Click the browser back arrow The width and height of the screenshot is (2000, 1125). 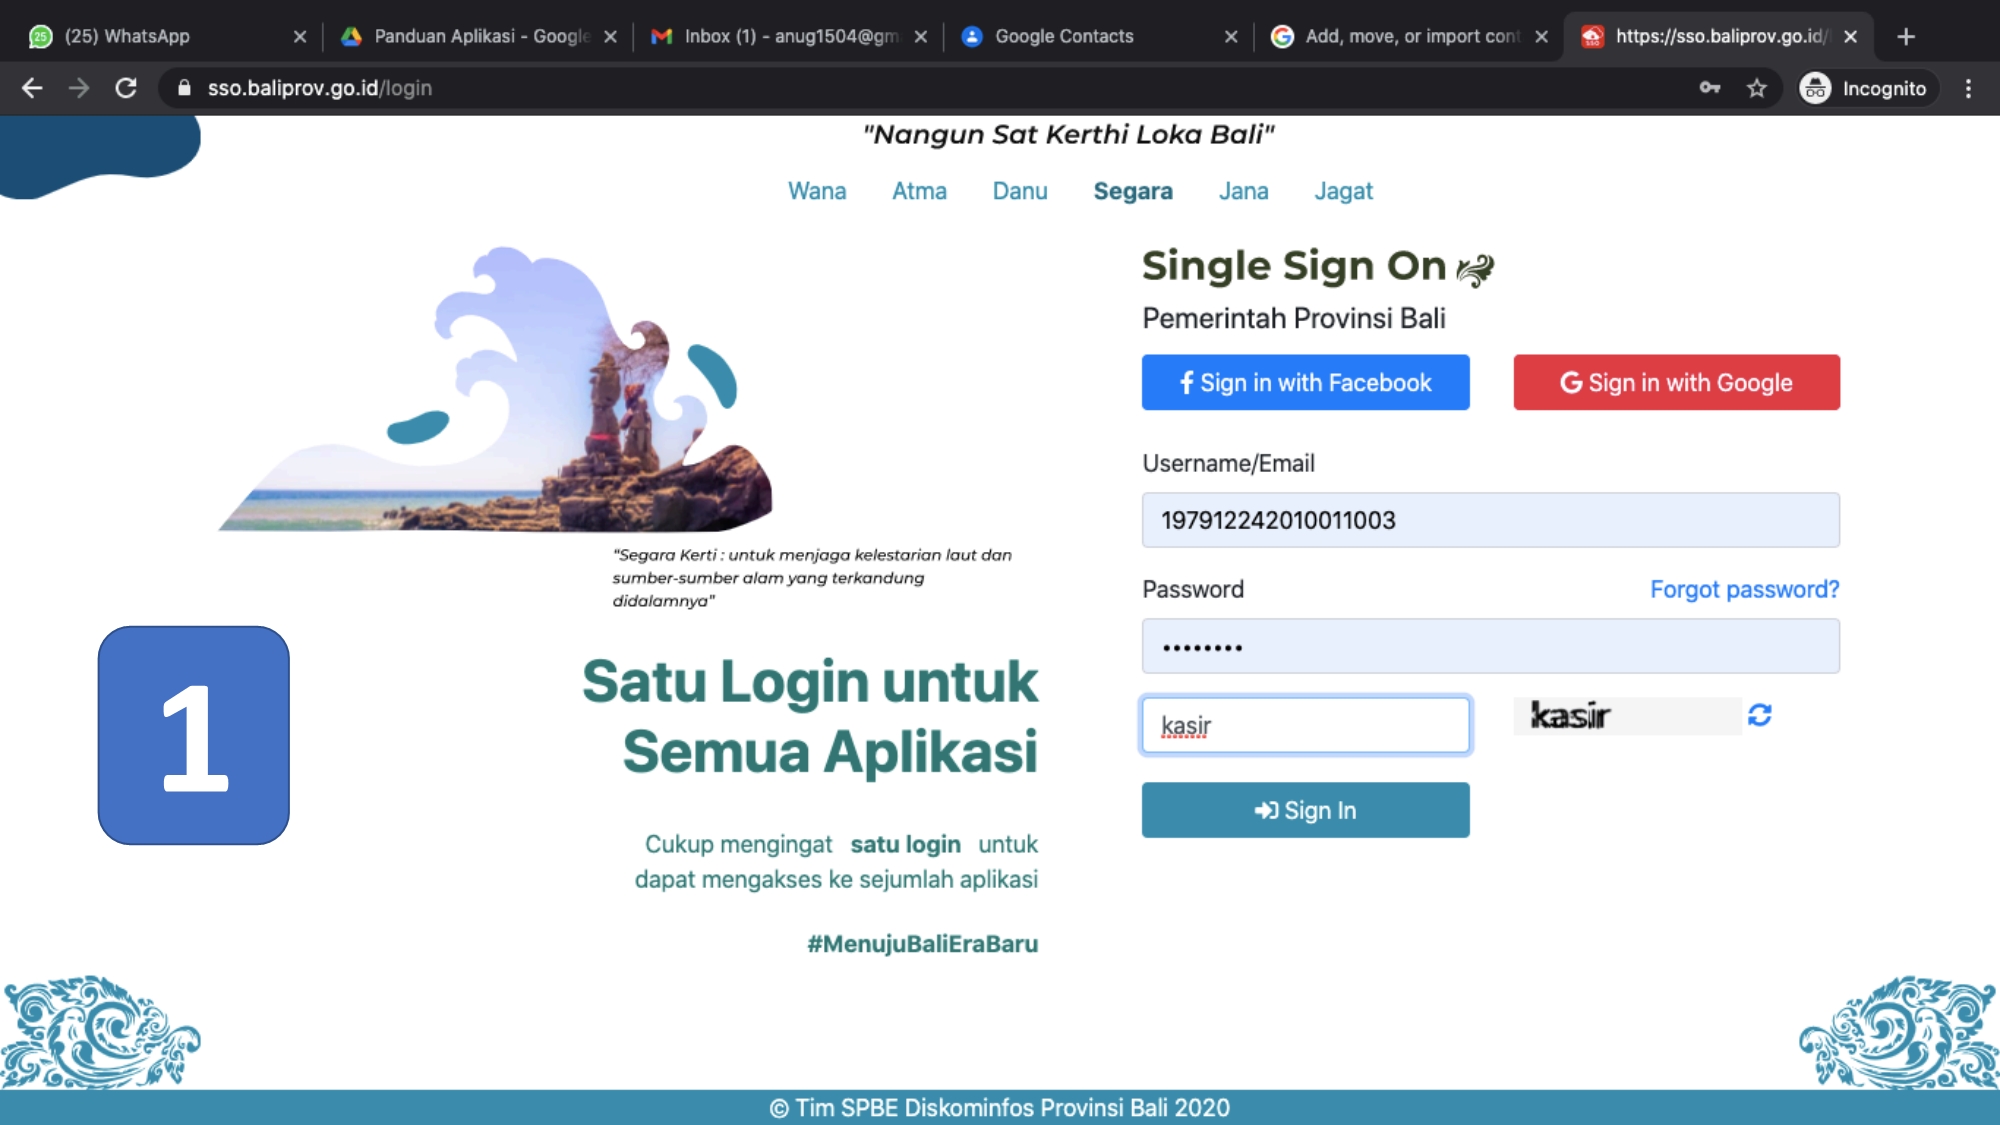pyautogui.click(x=32, y=88)
